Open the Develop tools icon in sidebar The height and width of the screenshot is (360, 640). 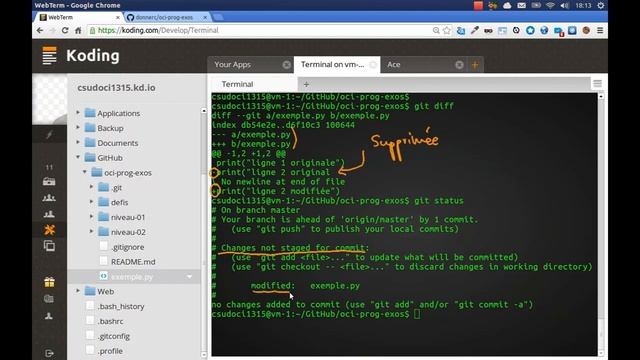pyautogui.click(x=49, y=230)
